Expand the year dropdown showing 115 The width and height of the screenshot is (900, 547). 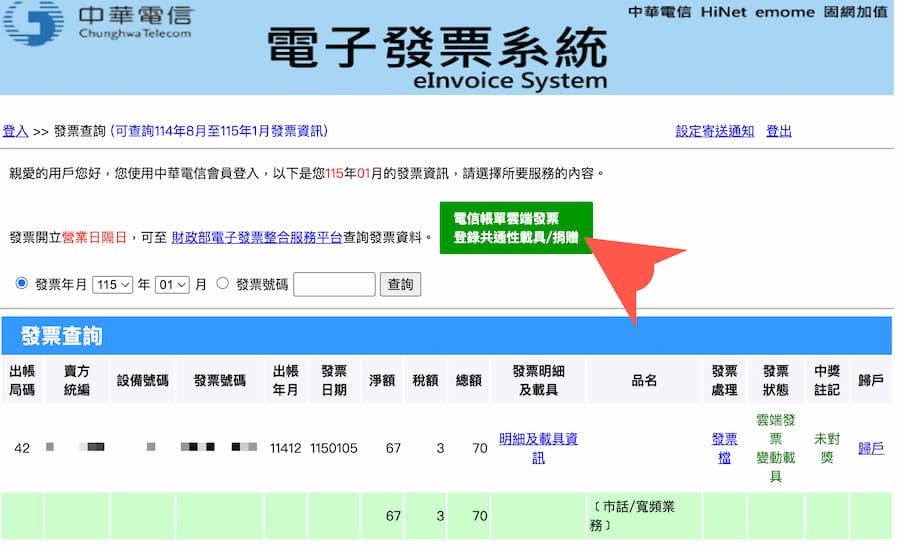pyautogui.click(x=112, y=285)
